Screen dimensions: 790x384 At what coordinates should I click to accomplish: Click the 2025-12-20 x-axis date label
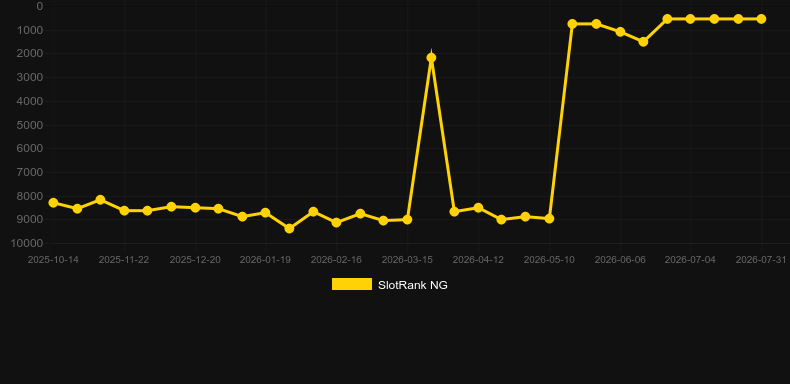click(x=195, y=260)
